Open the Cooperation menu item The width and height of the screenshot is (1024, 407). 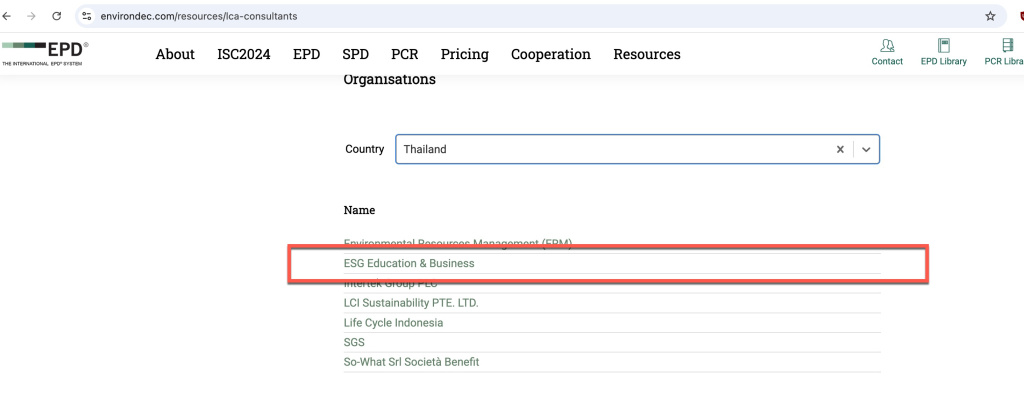point(551,54)
